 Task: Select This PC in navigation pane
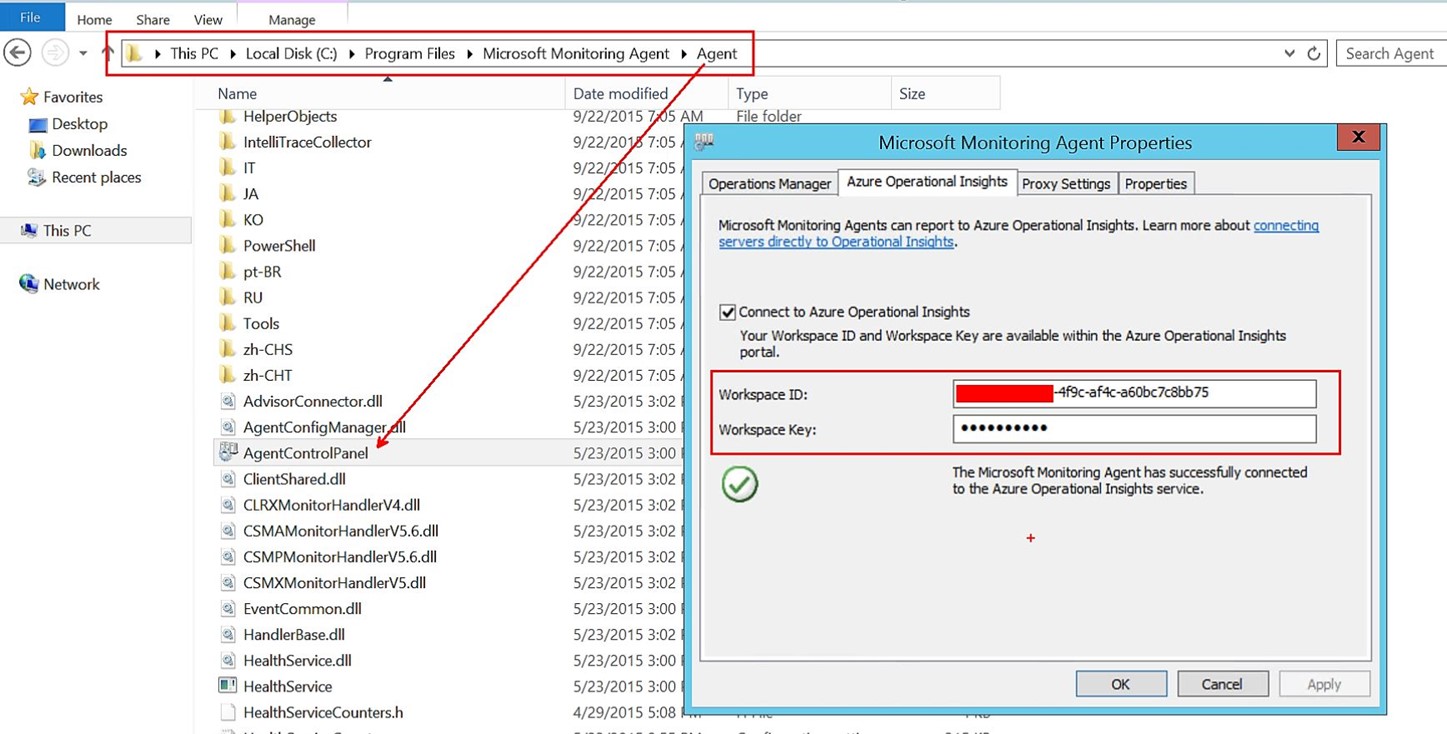pos(67,230)
